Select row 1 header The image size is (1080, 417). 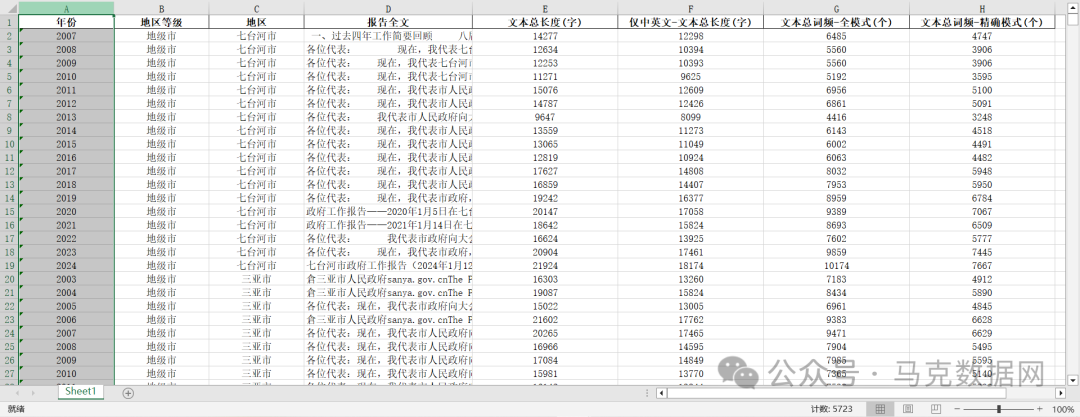click(9, 21)
